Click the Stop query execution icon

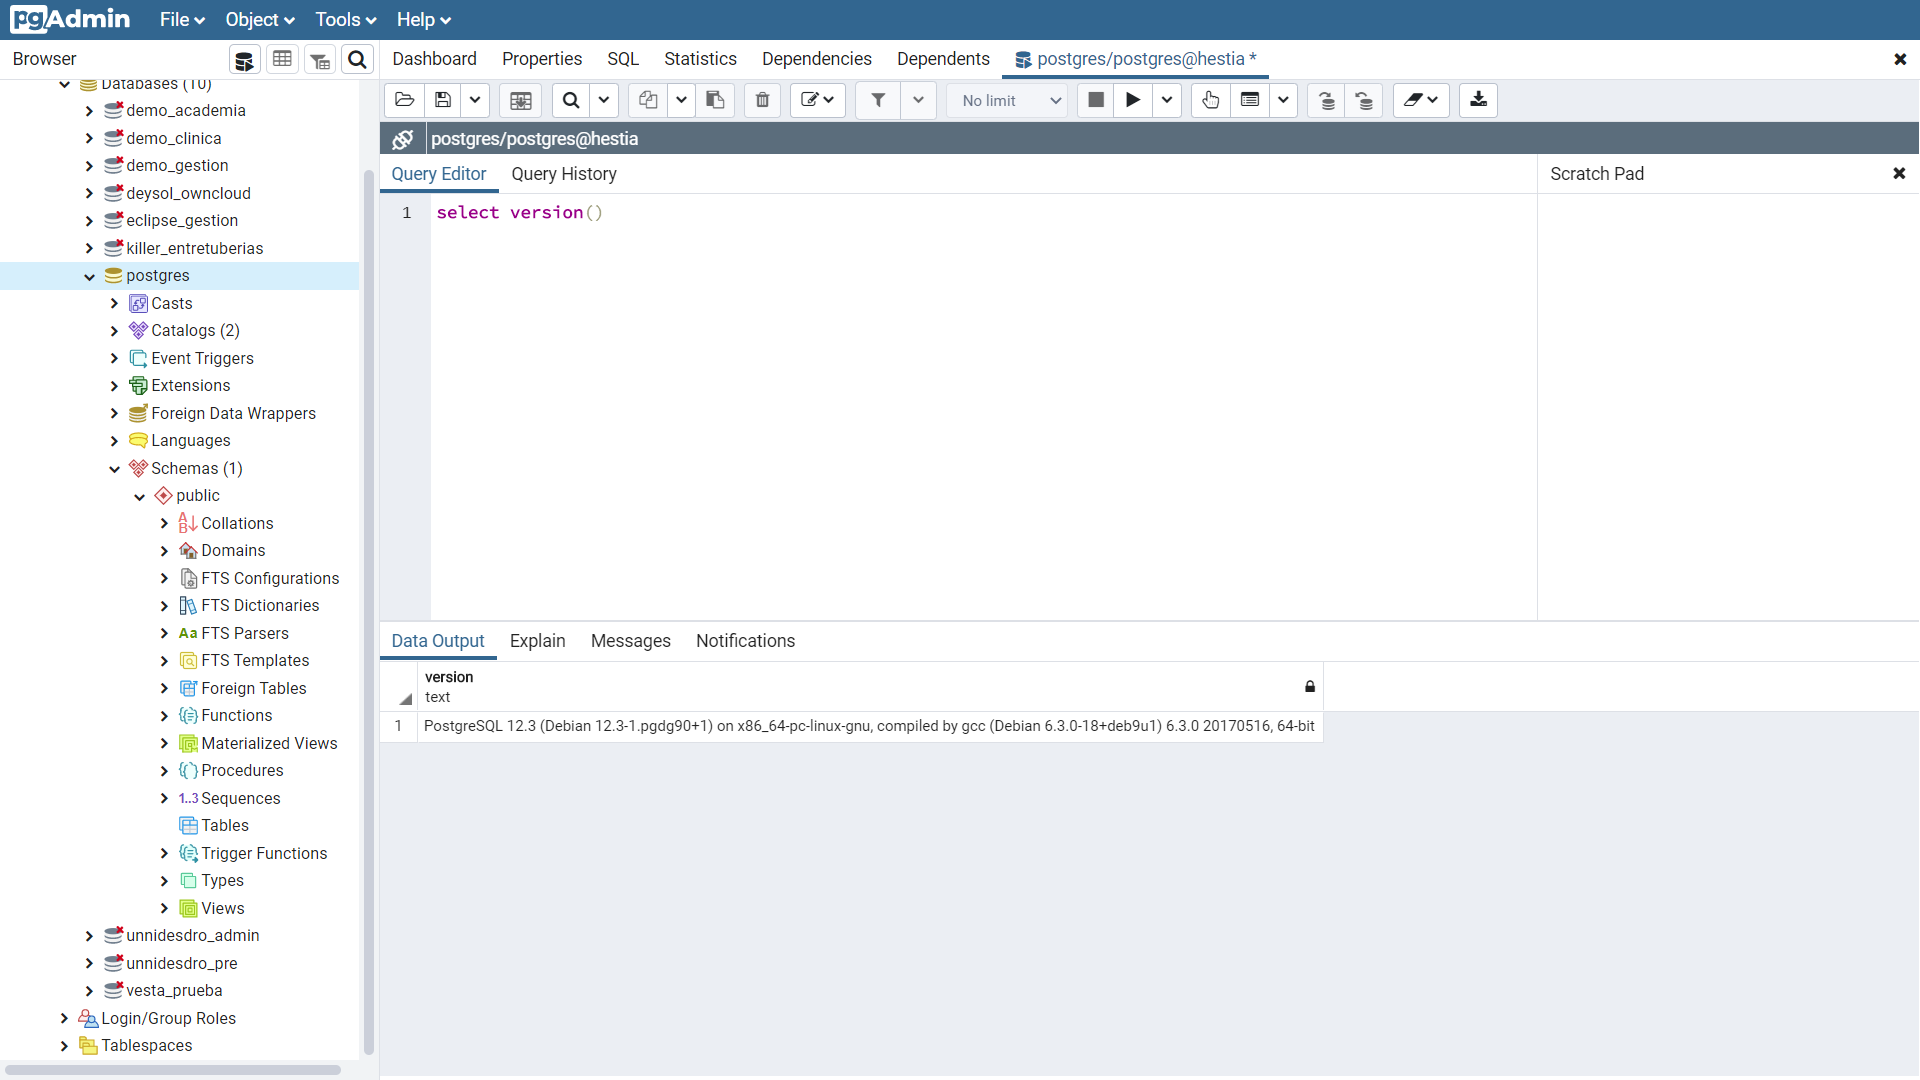tap(1095, 100)
